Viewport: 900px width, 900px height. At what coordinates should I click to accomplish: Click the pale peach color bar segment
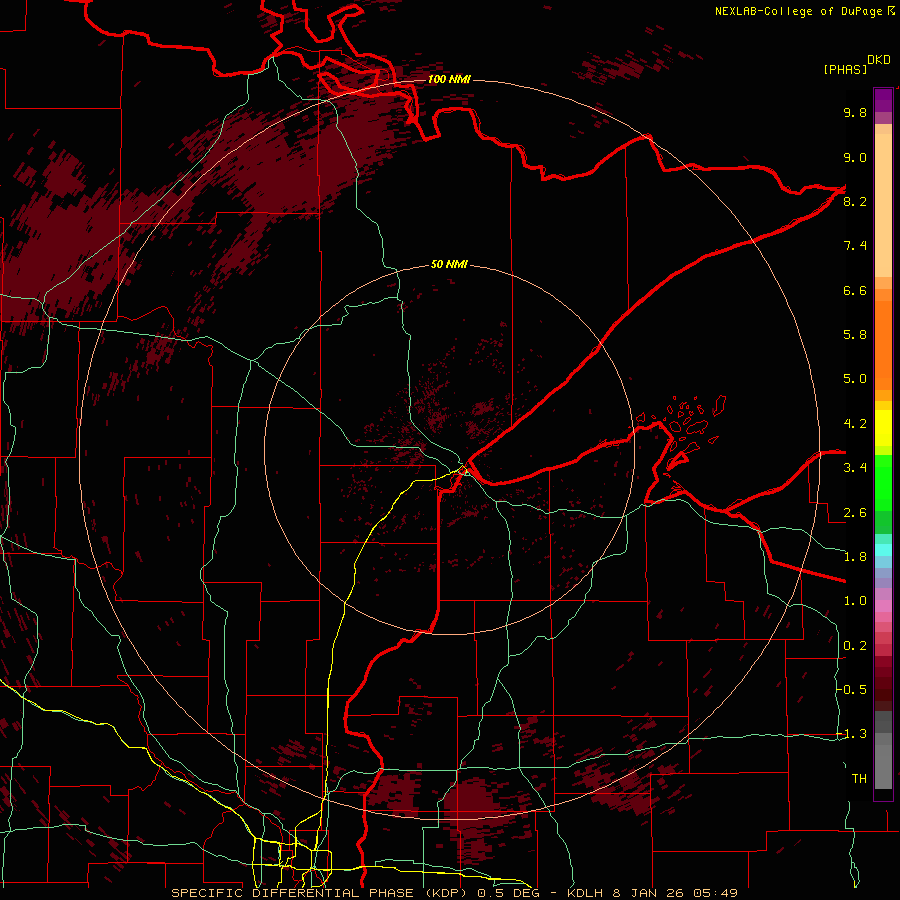(883, 207)
